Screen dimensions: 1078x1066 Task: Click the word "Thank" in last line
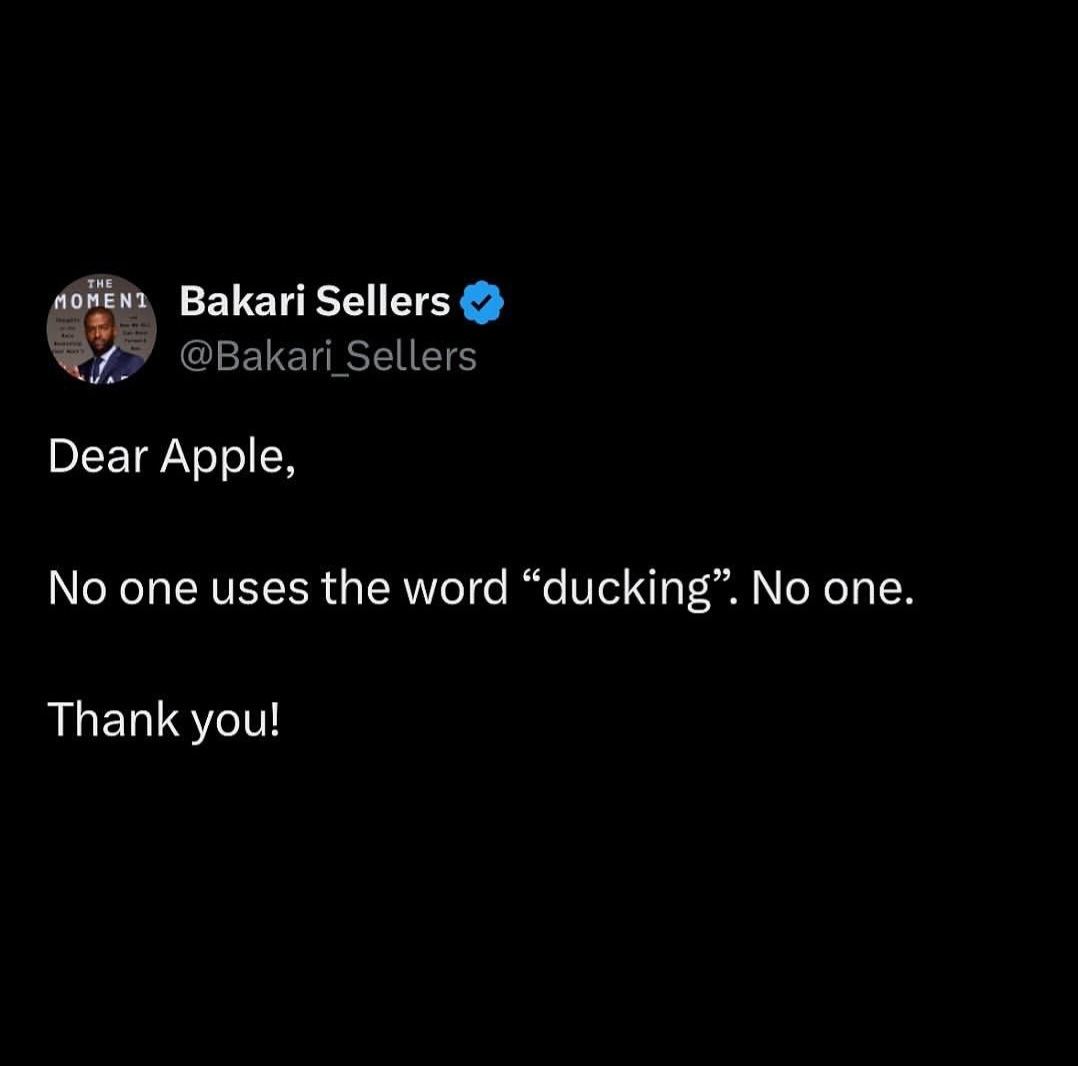pos(112,719)
